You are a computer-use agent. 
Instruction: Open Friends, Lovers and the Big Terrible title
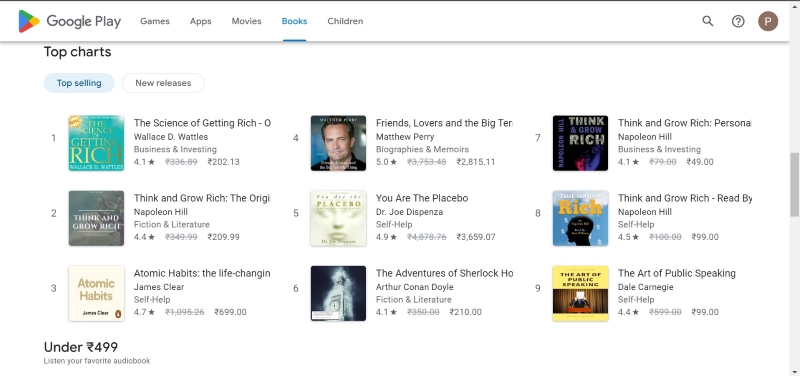pos(444,123)
